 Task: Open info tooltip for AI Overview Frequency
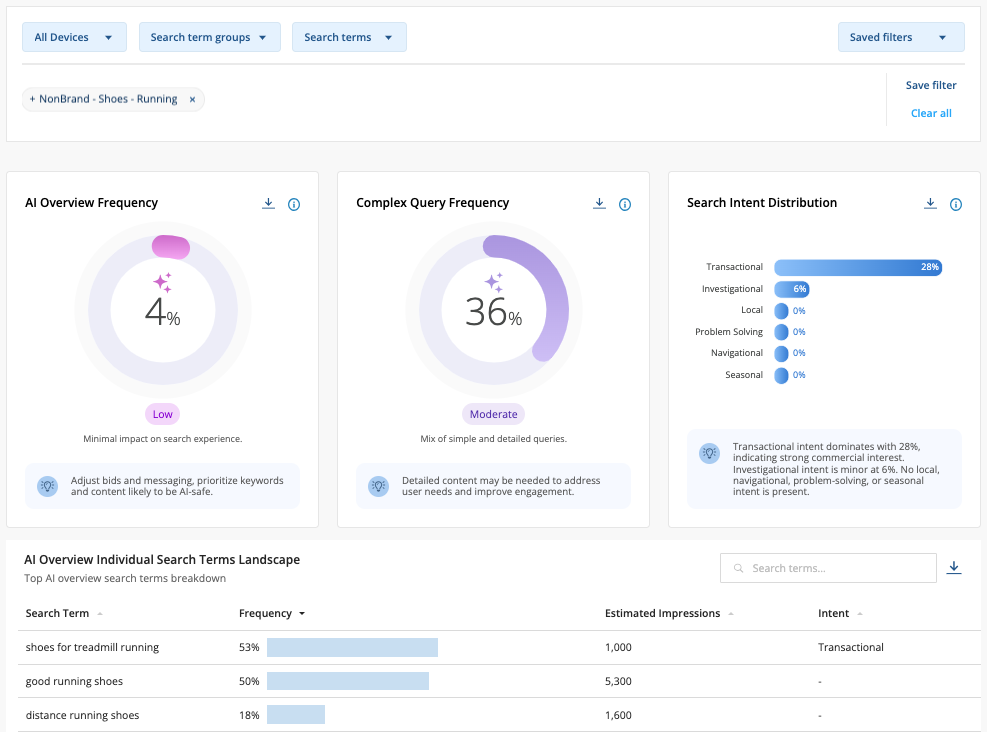tap(294, 204)
